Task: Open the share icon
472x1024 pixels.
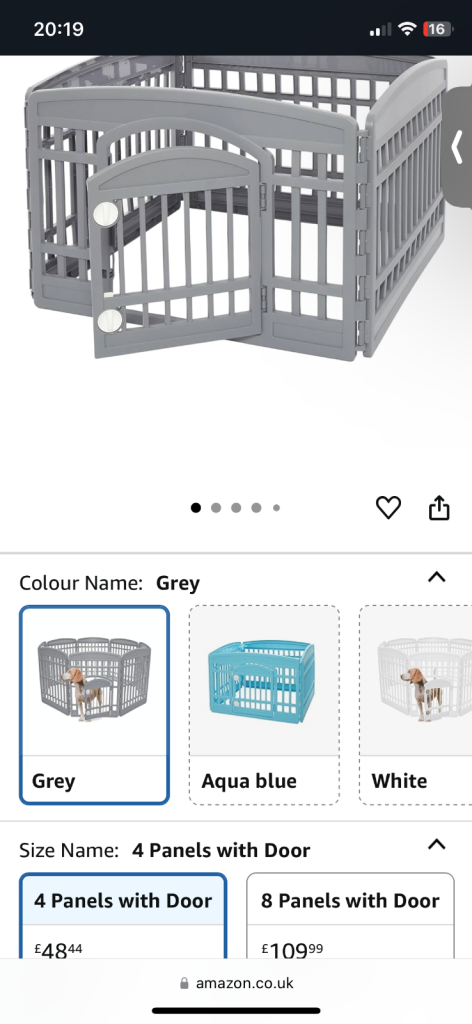Action: coord(439,507)
